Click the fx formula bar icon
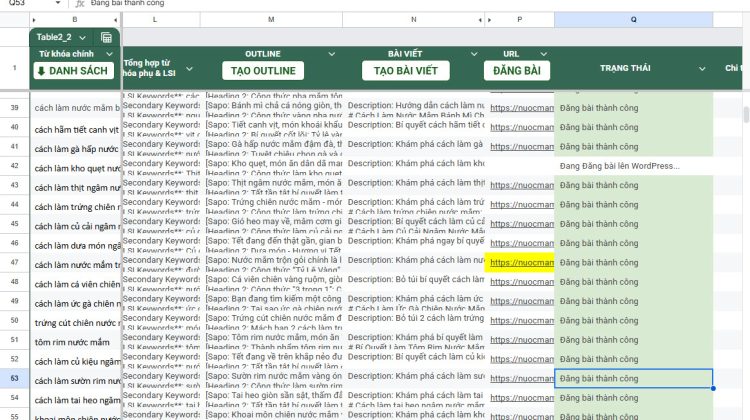This screenshot has width=750, height=420. pyautogui.click(x=79, y=4)
